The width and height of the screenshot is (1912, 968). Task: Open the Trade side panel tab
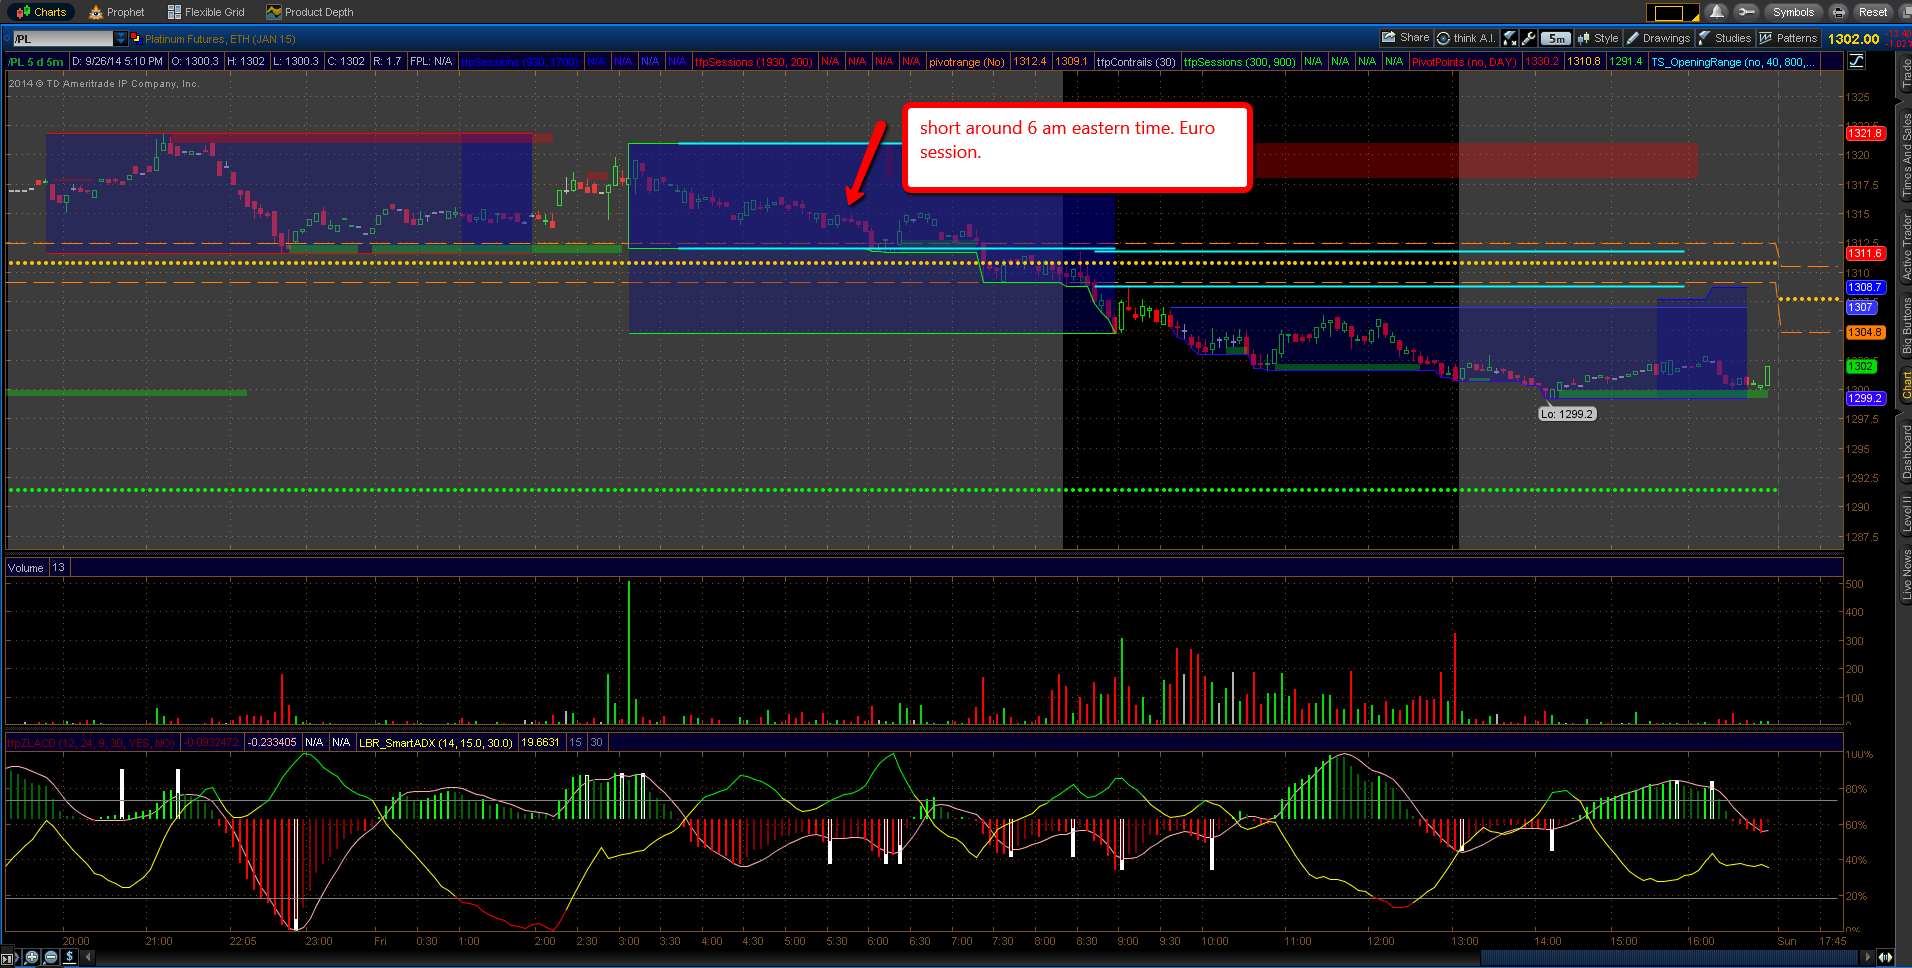coord(1906,73)
